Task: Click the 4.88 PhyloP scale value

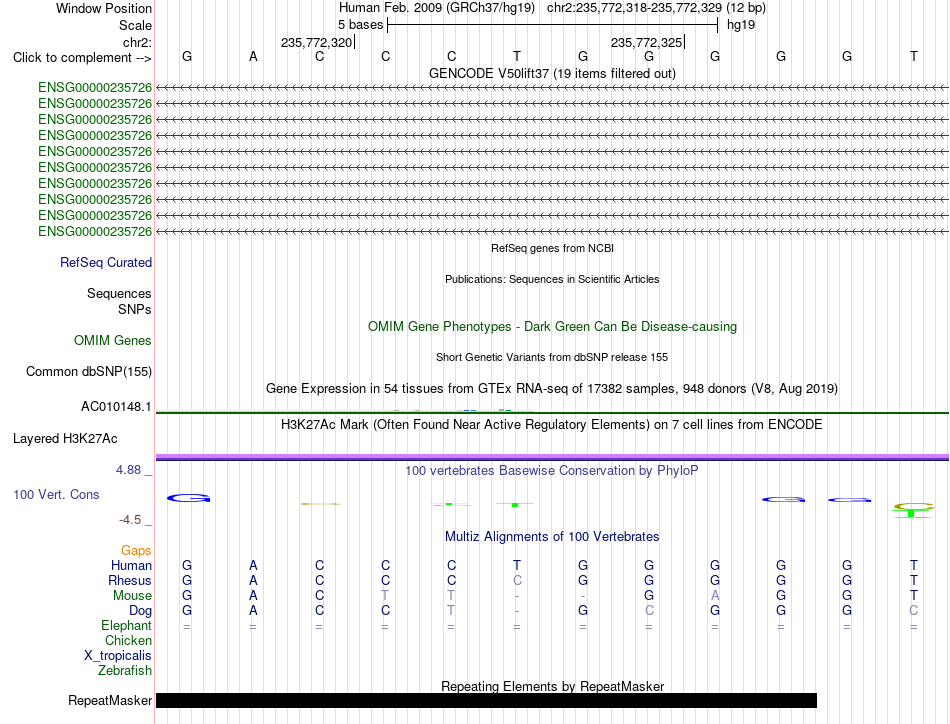Action: pos(128,470)
